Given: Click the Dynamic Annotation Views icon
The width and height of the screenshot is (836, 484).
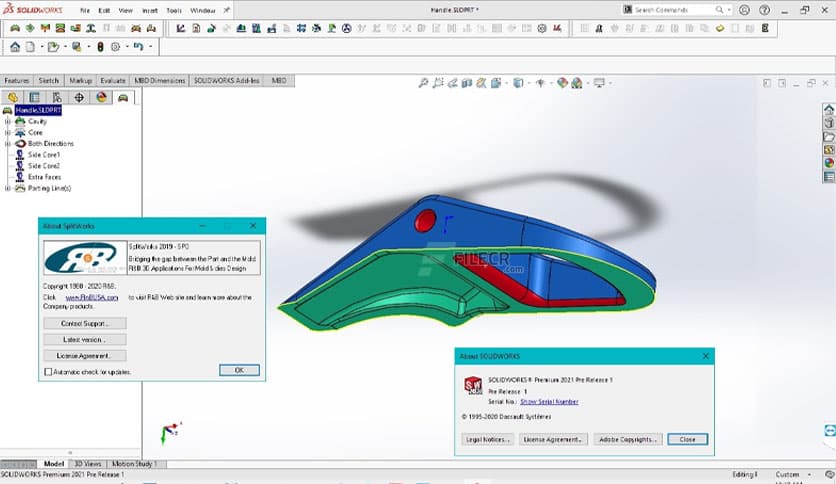Looking at the screenshot, I should pos(481,83).
